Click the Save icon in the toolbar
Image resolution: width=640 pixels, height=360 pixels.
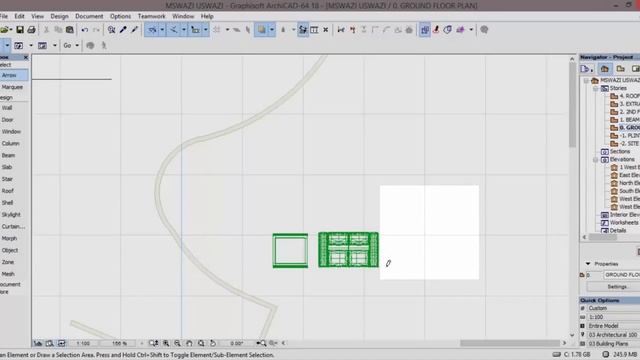[20, 30]
